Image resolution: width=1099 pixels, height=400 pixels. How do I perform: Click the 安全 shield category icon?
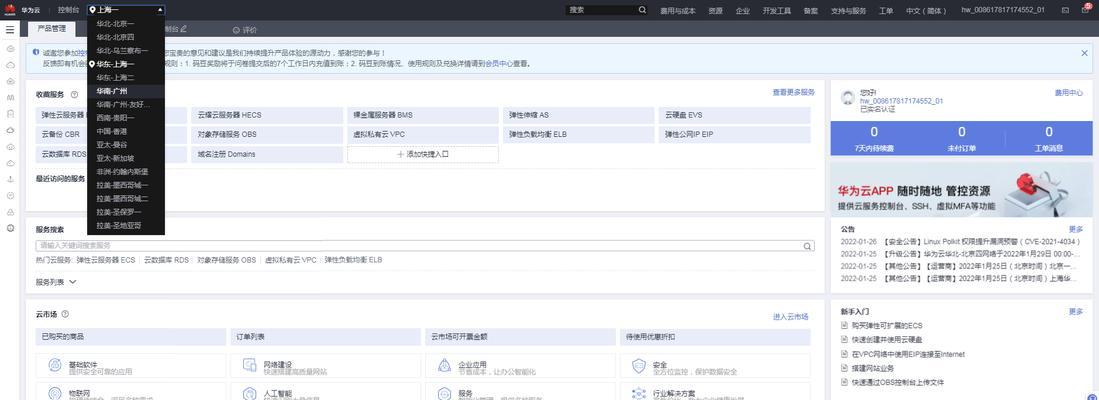coord(639,365)
